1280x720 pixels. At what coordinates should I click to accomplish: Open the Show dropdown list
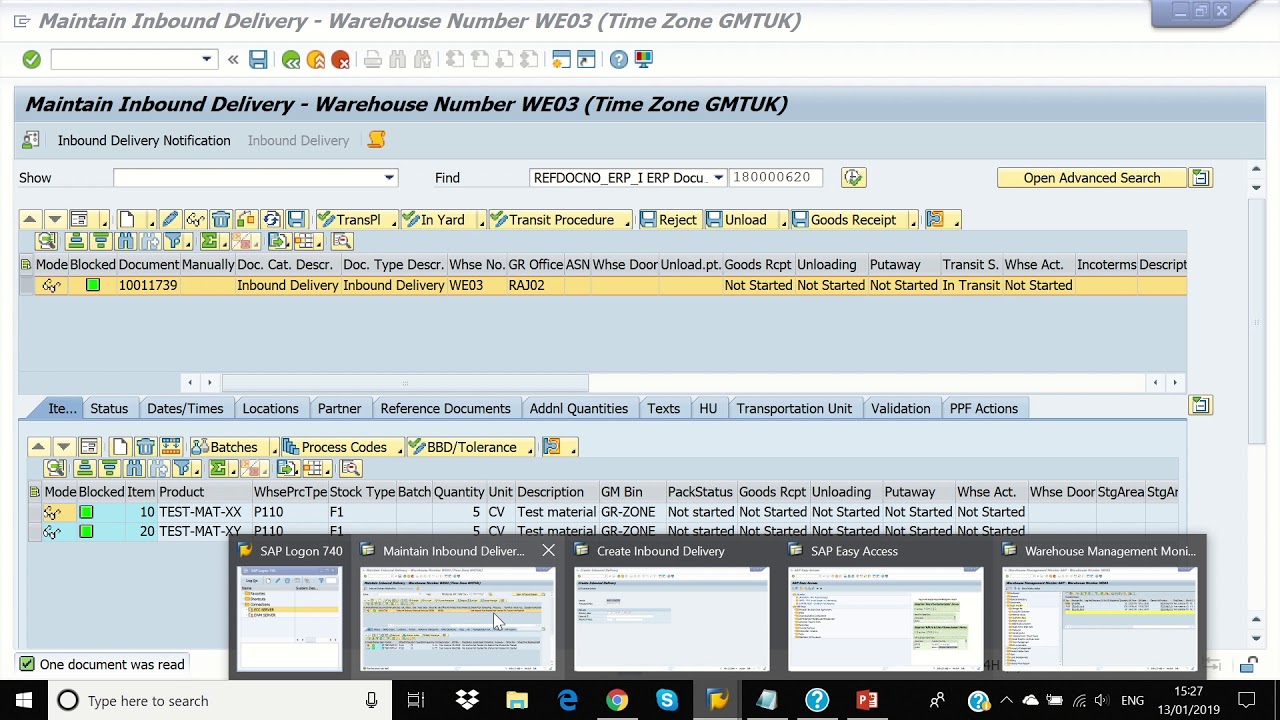389,178
